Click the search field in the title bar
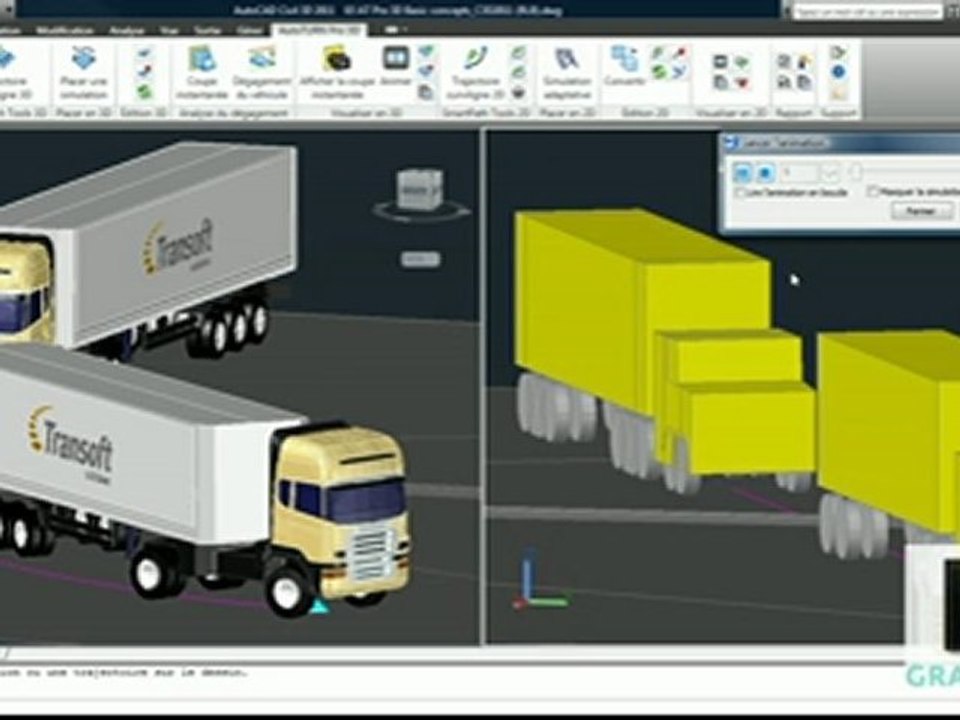Screen dimensions: 960x720 tap(866, 11)
